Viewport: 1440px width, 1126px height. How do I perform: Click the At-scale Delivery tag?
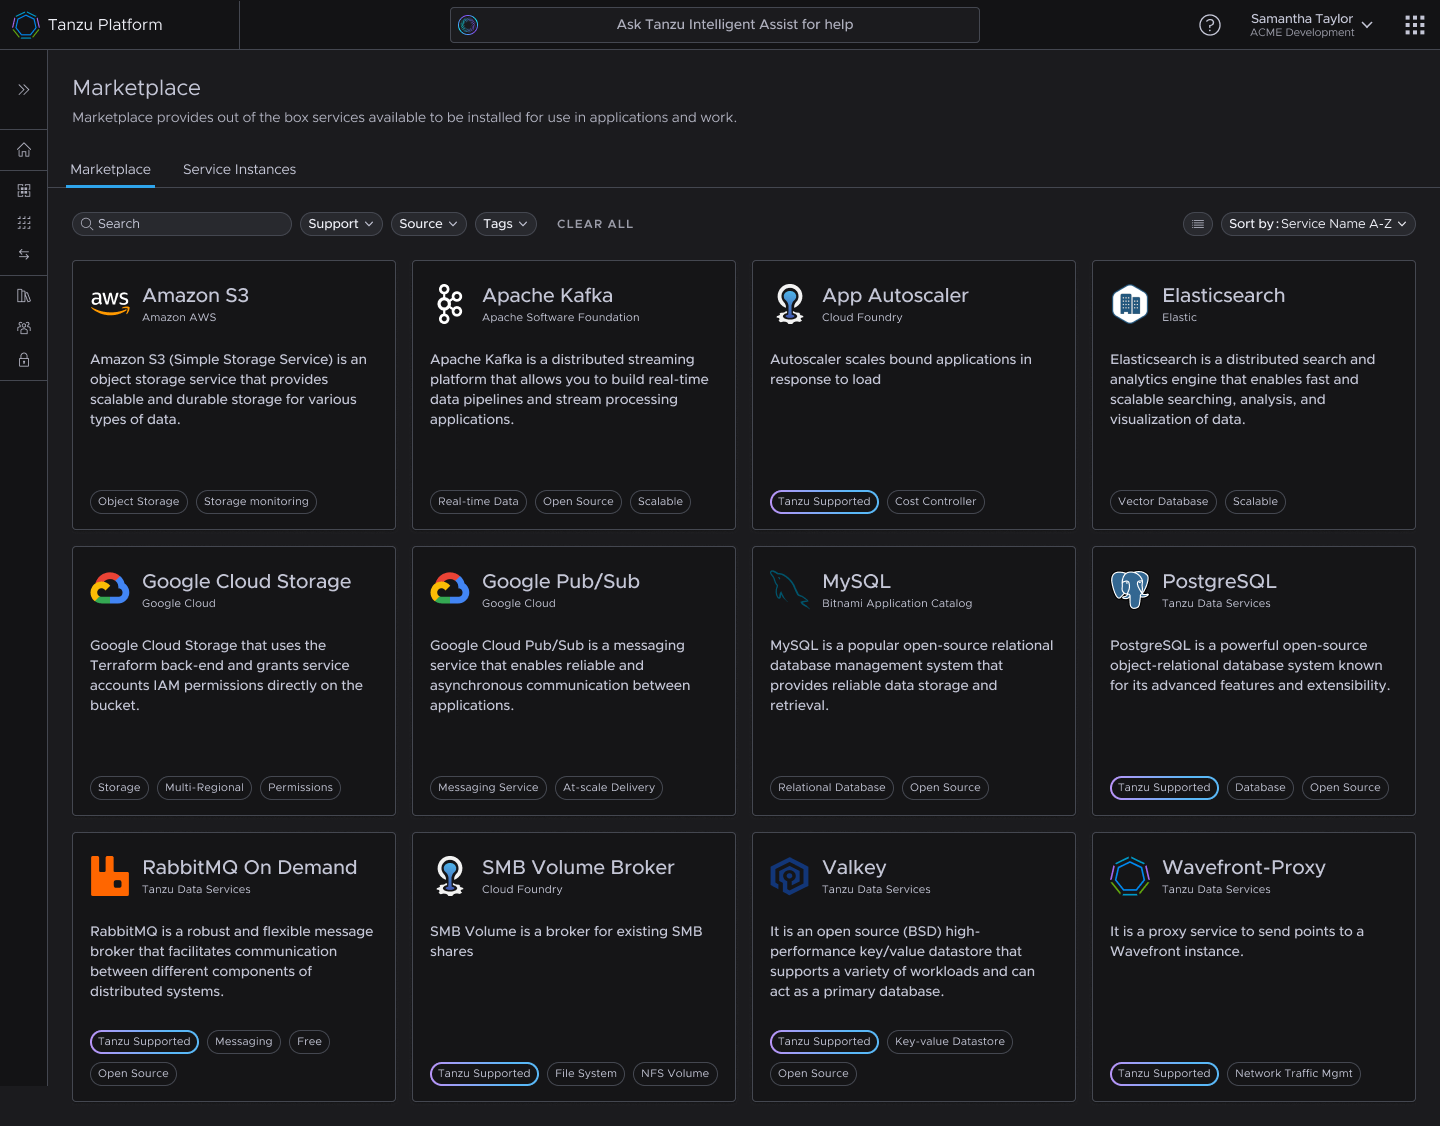609,788
